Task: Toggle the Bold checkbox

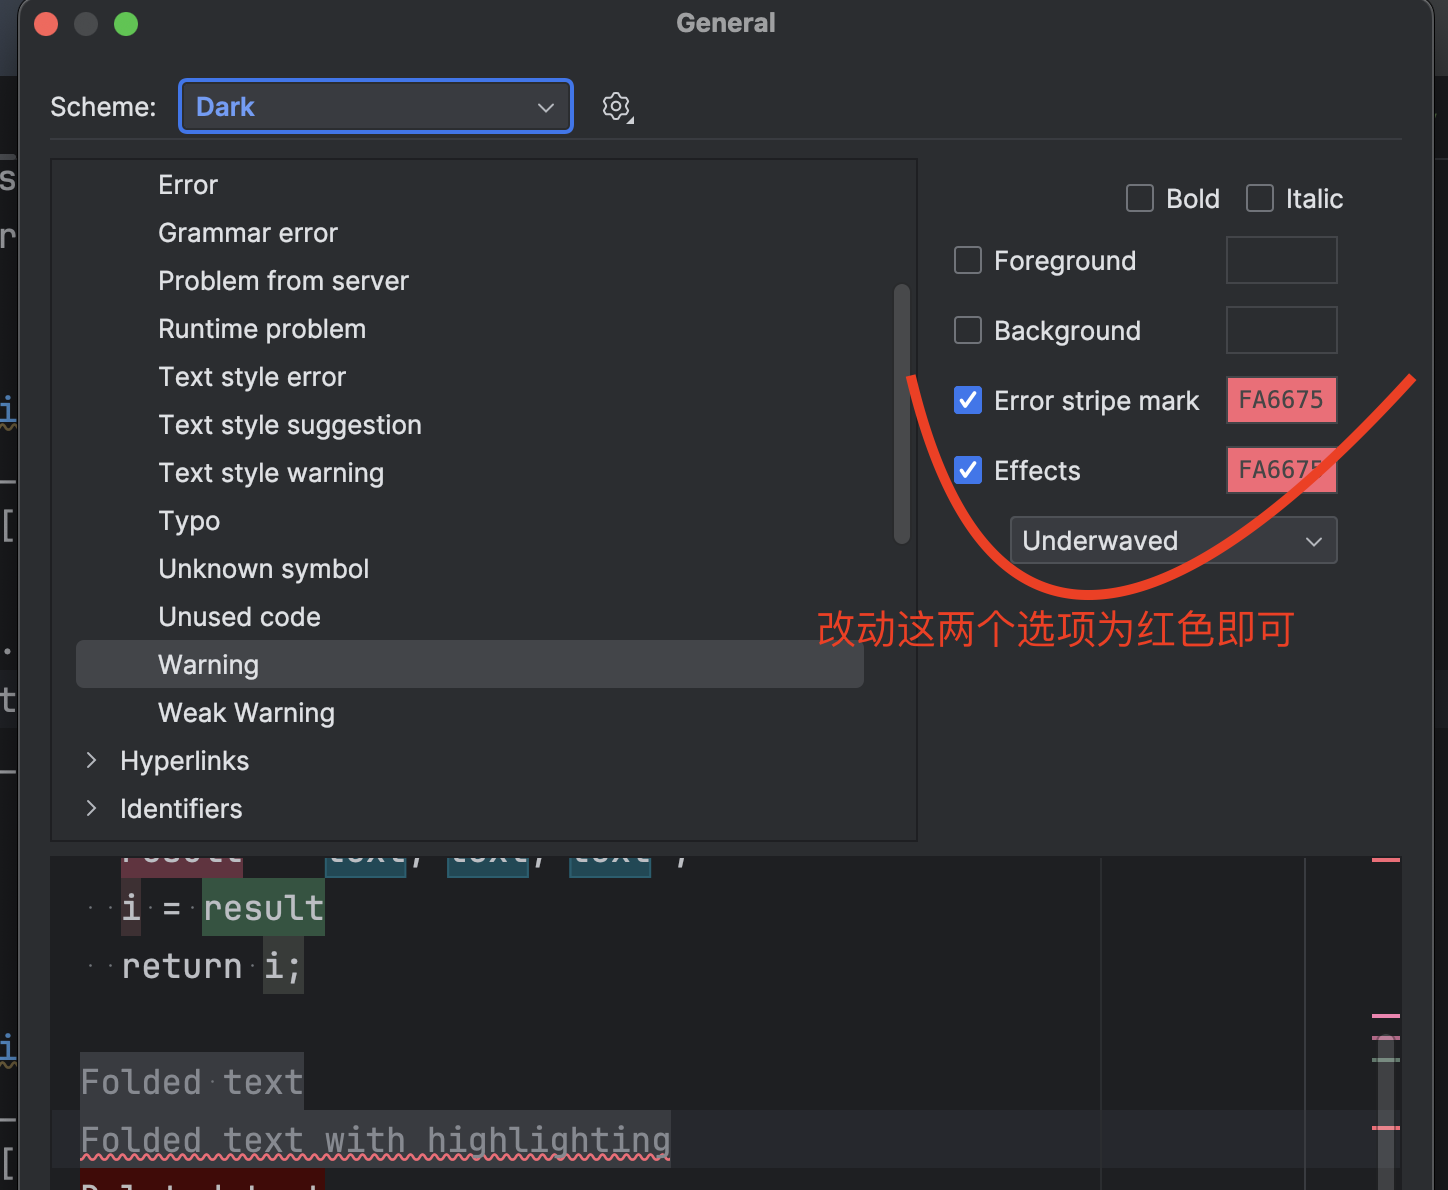Action: [x=1140, y=198]
